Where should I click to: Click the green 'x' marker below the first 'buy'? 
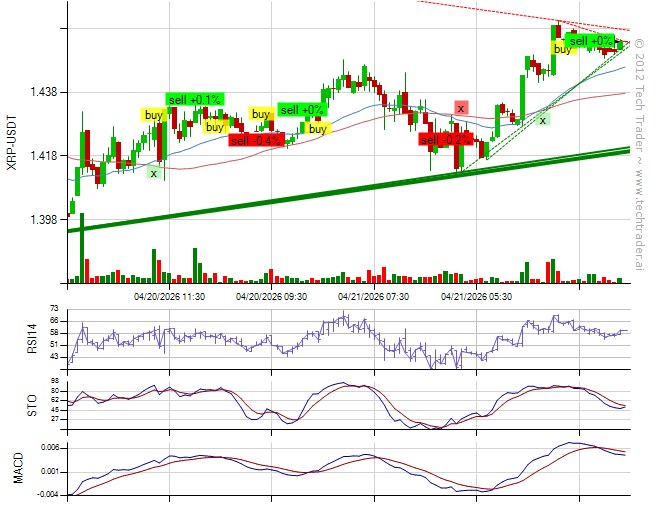click(x=154, y=173)
